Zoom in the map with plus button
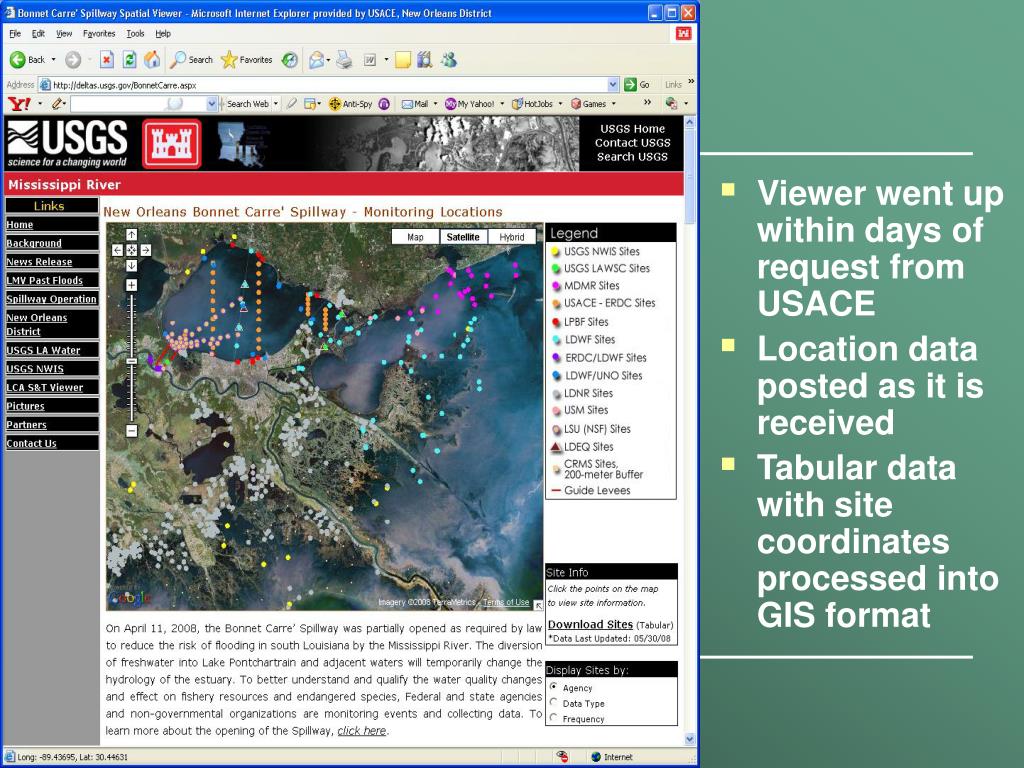This screenshot has width=1024, height=768. (131, 285)
